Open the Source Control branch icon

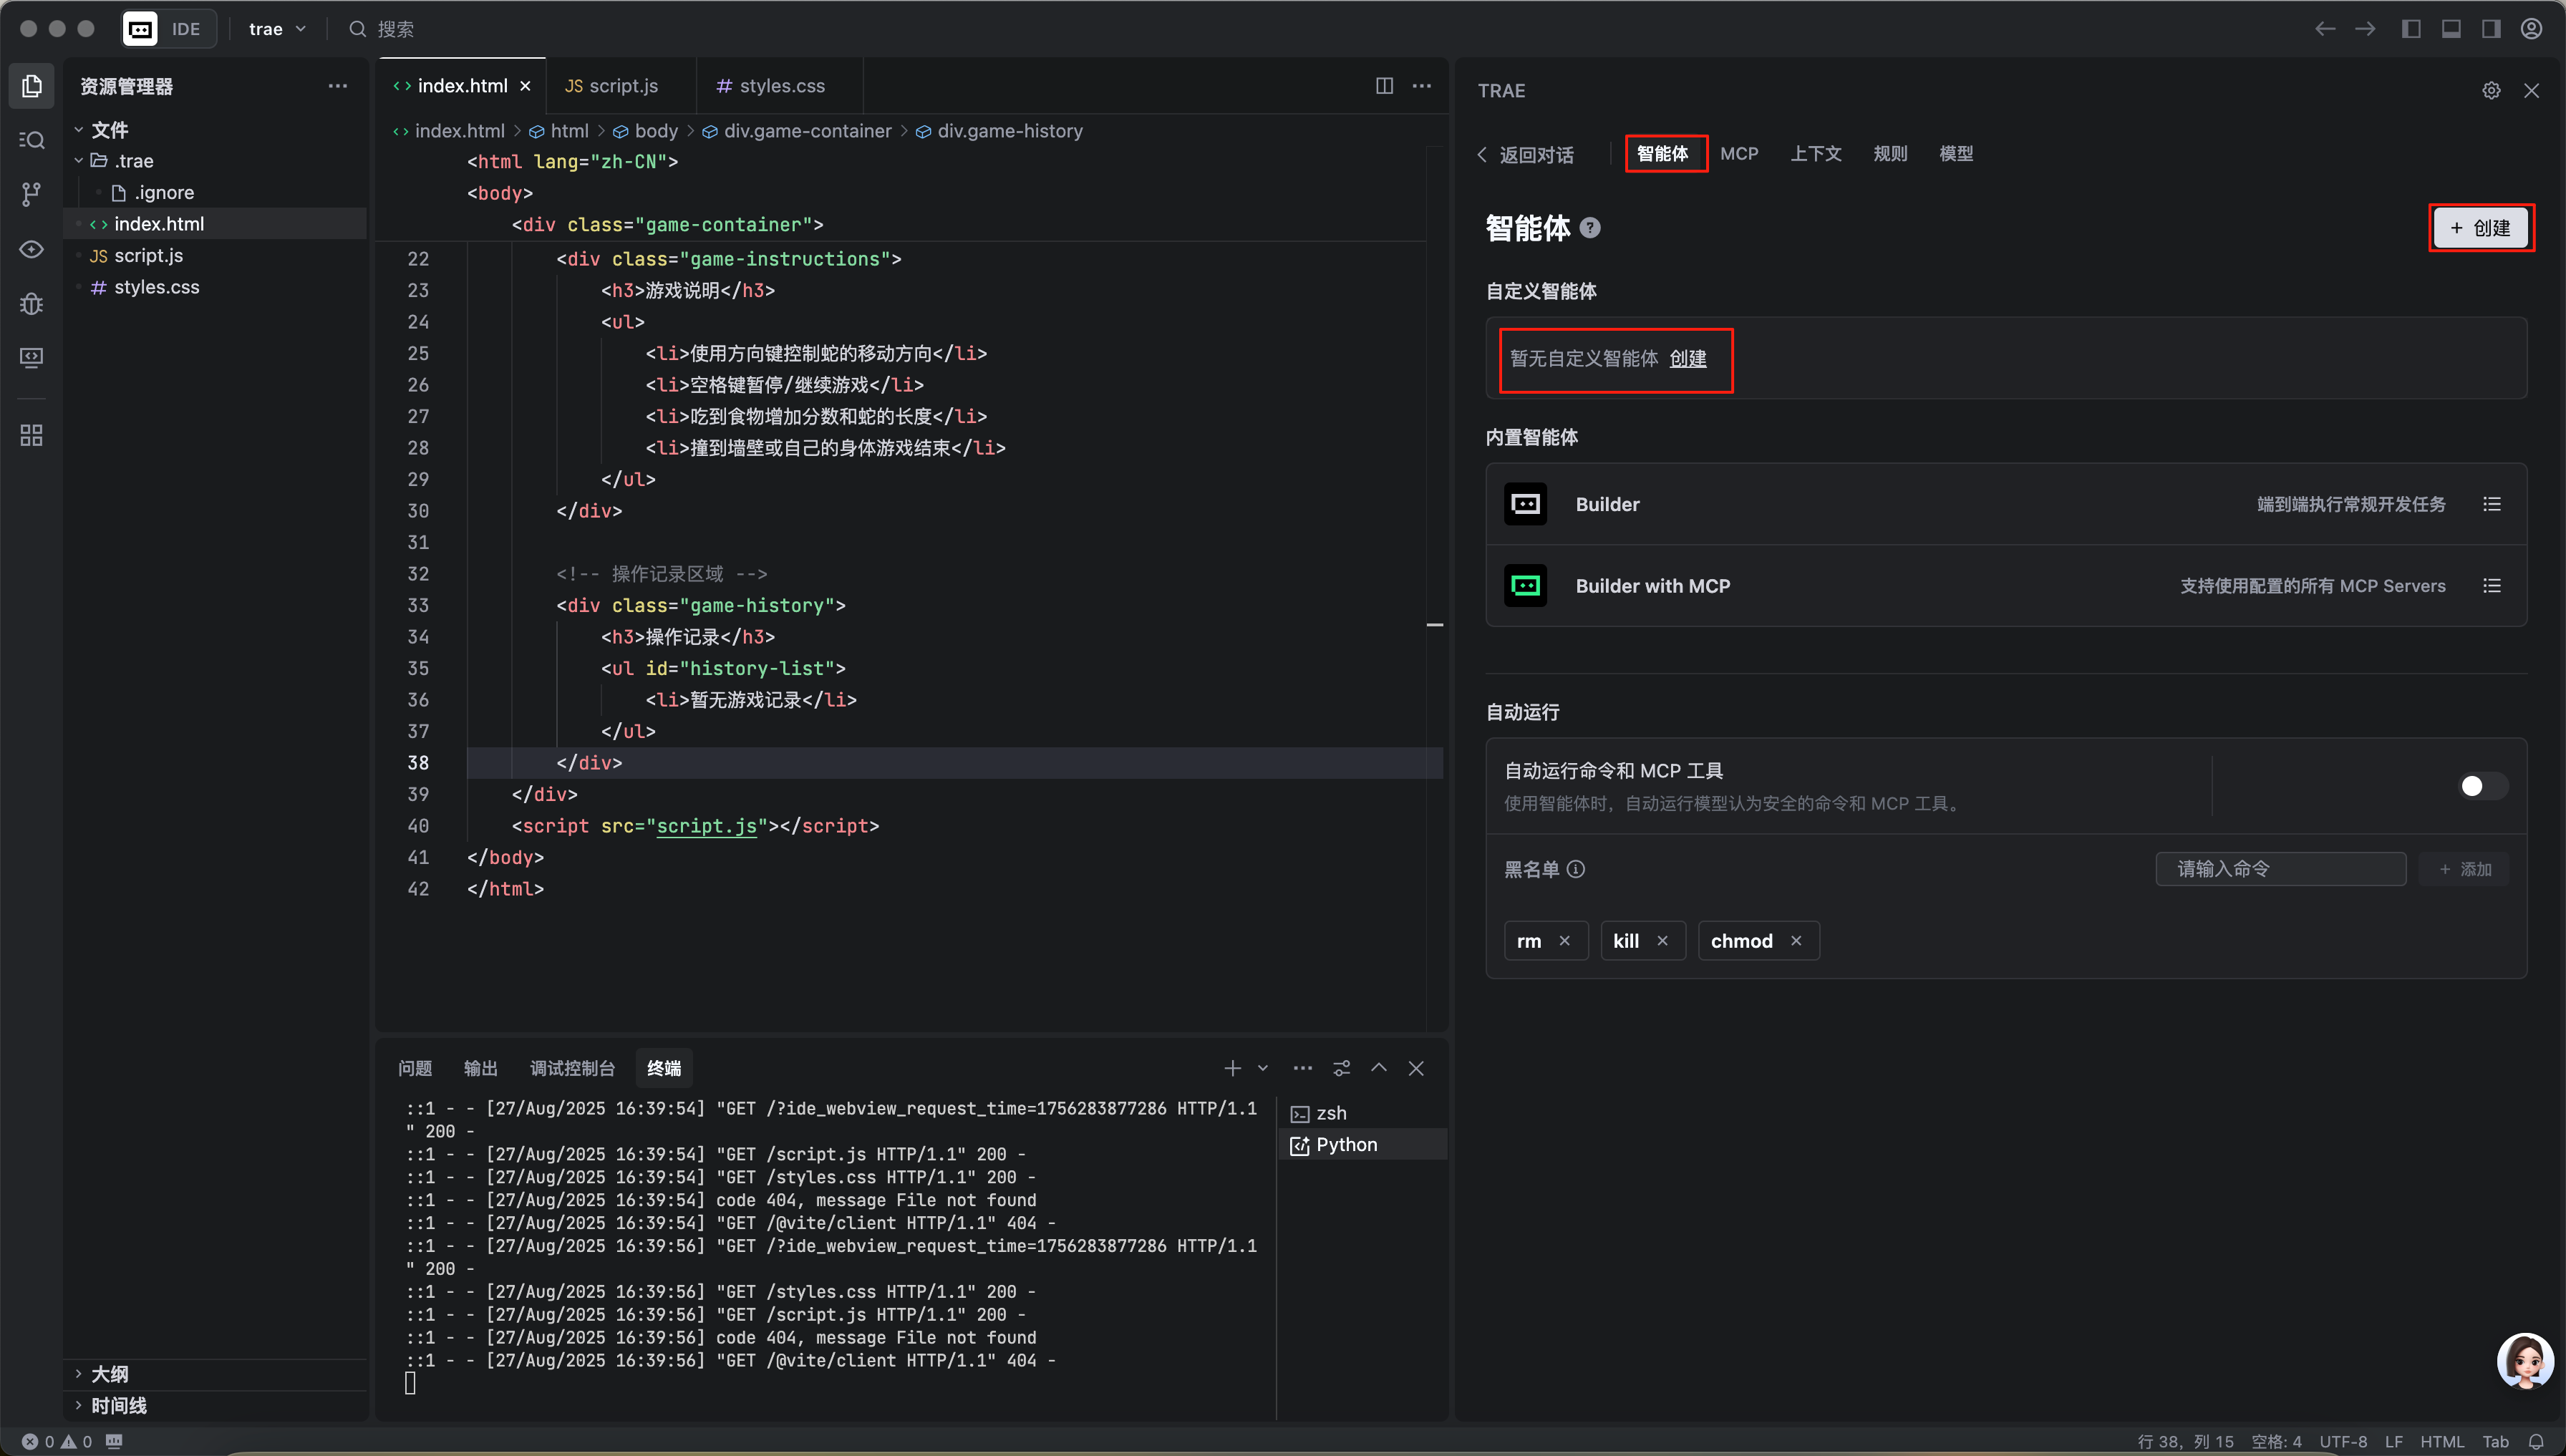pos(31,194)
